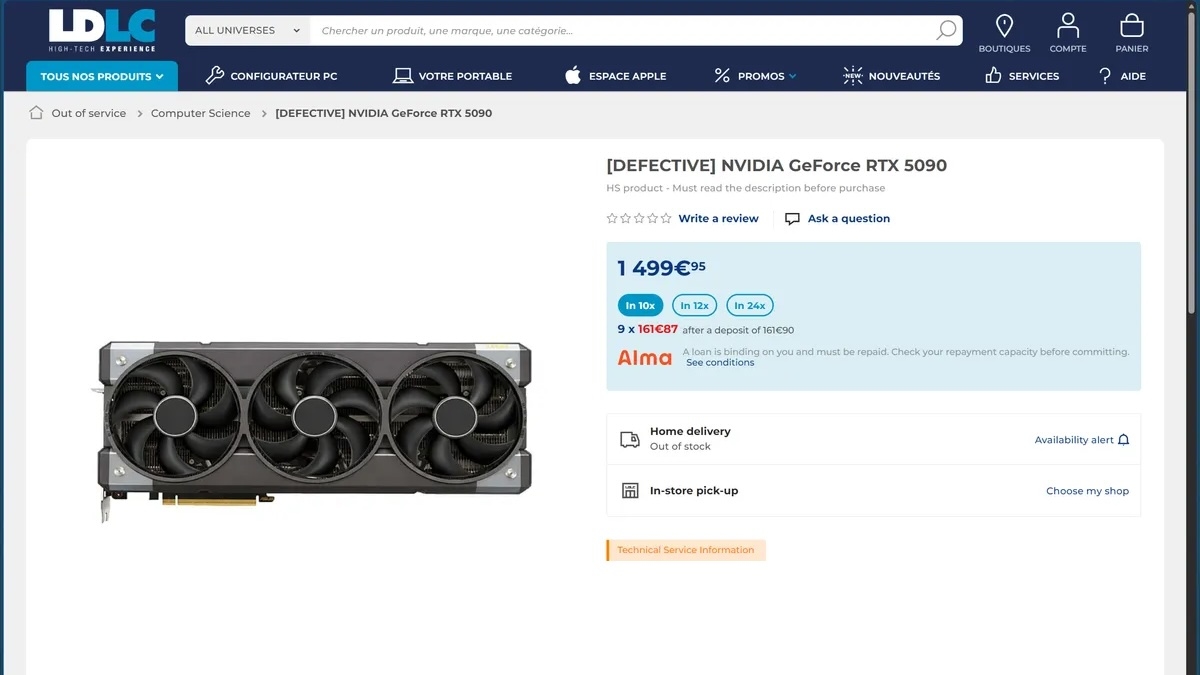Open Services menu item
The image size is (1200, 675).
tap(1034, 76)
